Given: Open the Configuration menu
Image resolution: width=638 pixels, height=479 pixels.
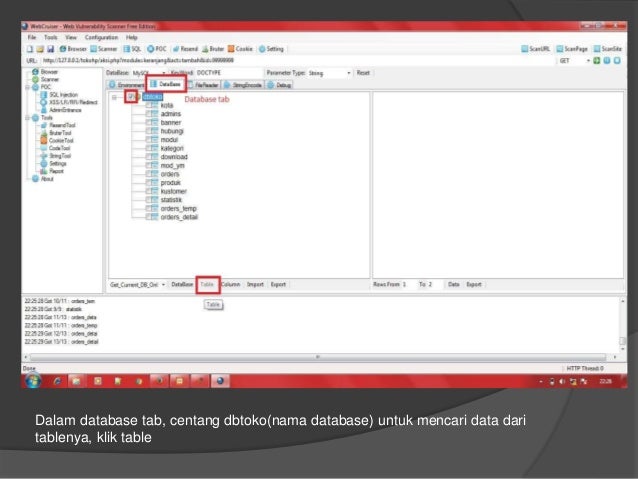Looking at the screenshot, I should coord(101,37).
